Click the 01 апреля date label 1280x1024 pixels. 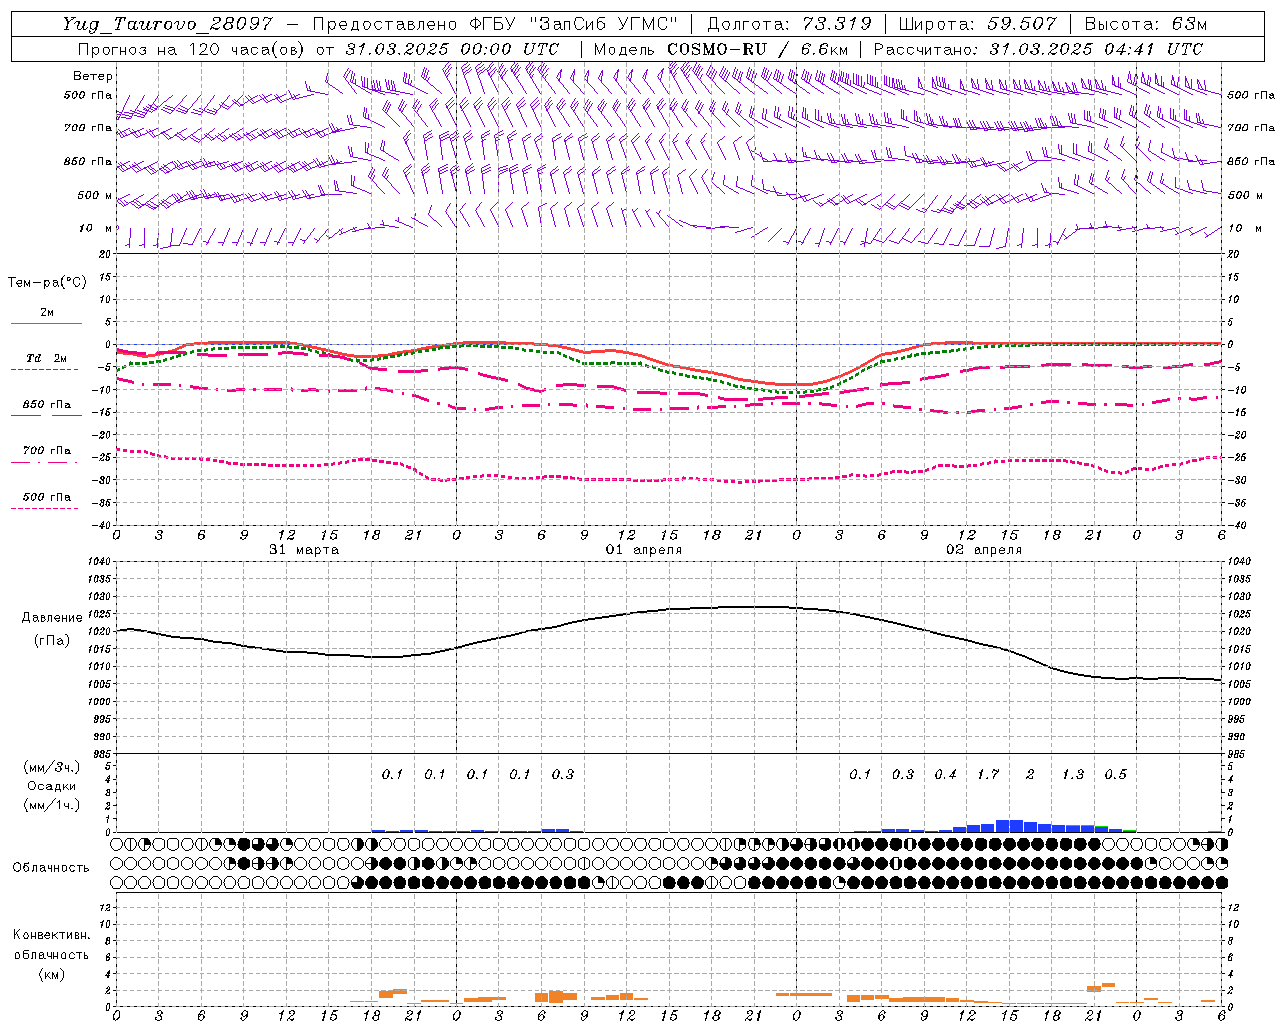(x=644, y=550)
